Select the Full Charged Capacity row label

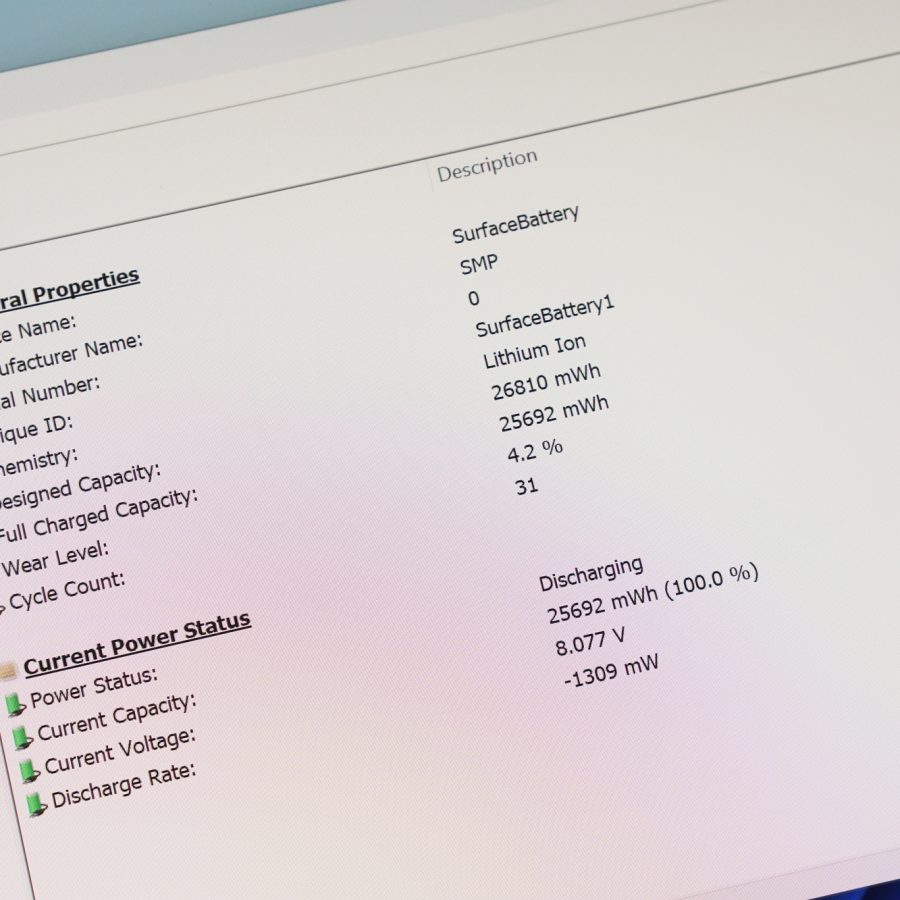[x=98, y=515]
